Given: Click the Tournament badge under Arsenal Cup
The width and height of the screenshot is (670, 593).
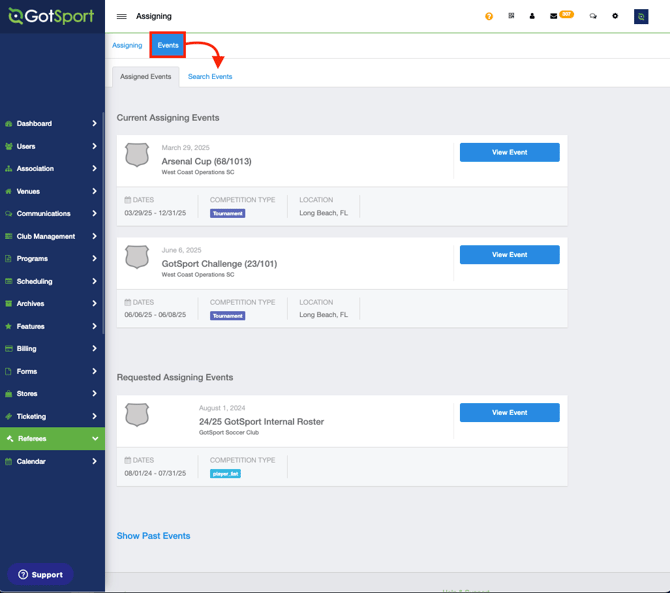Looking at the screenshot, I should [x=227, y=213].
